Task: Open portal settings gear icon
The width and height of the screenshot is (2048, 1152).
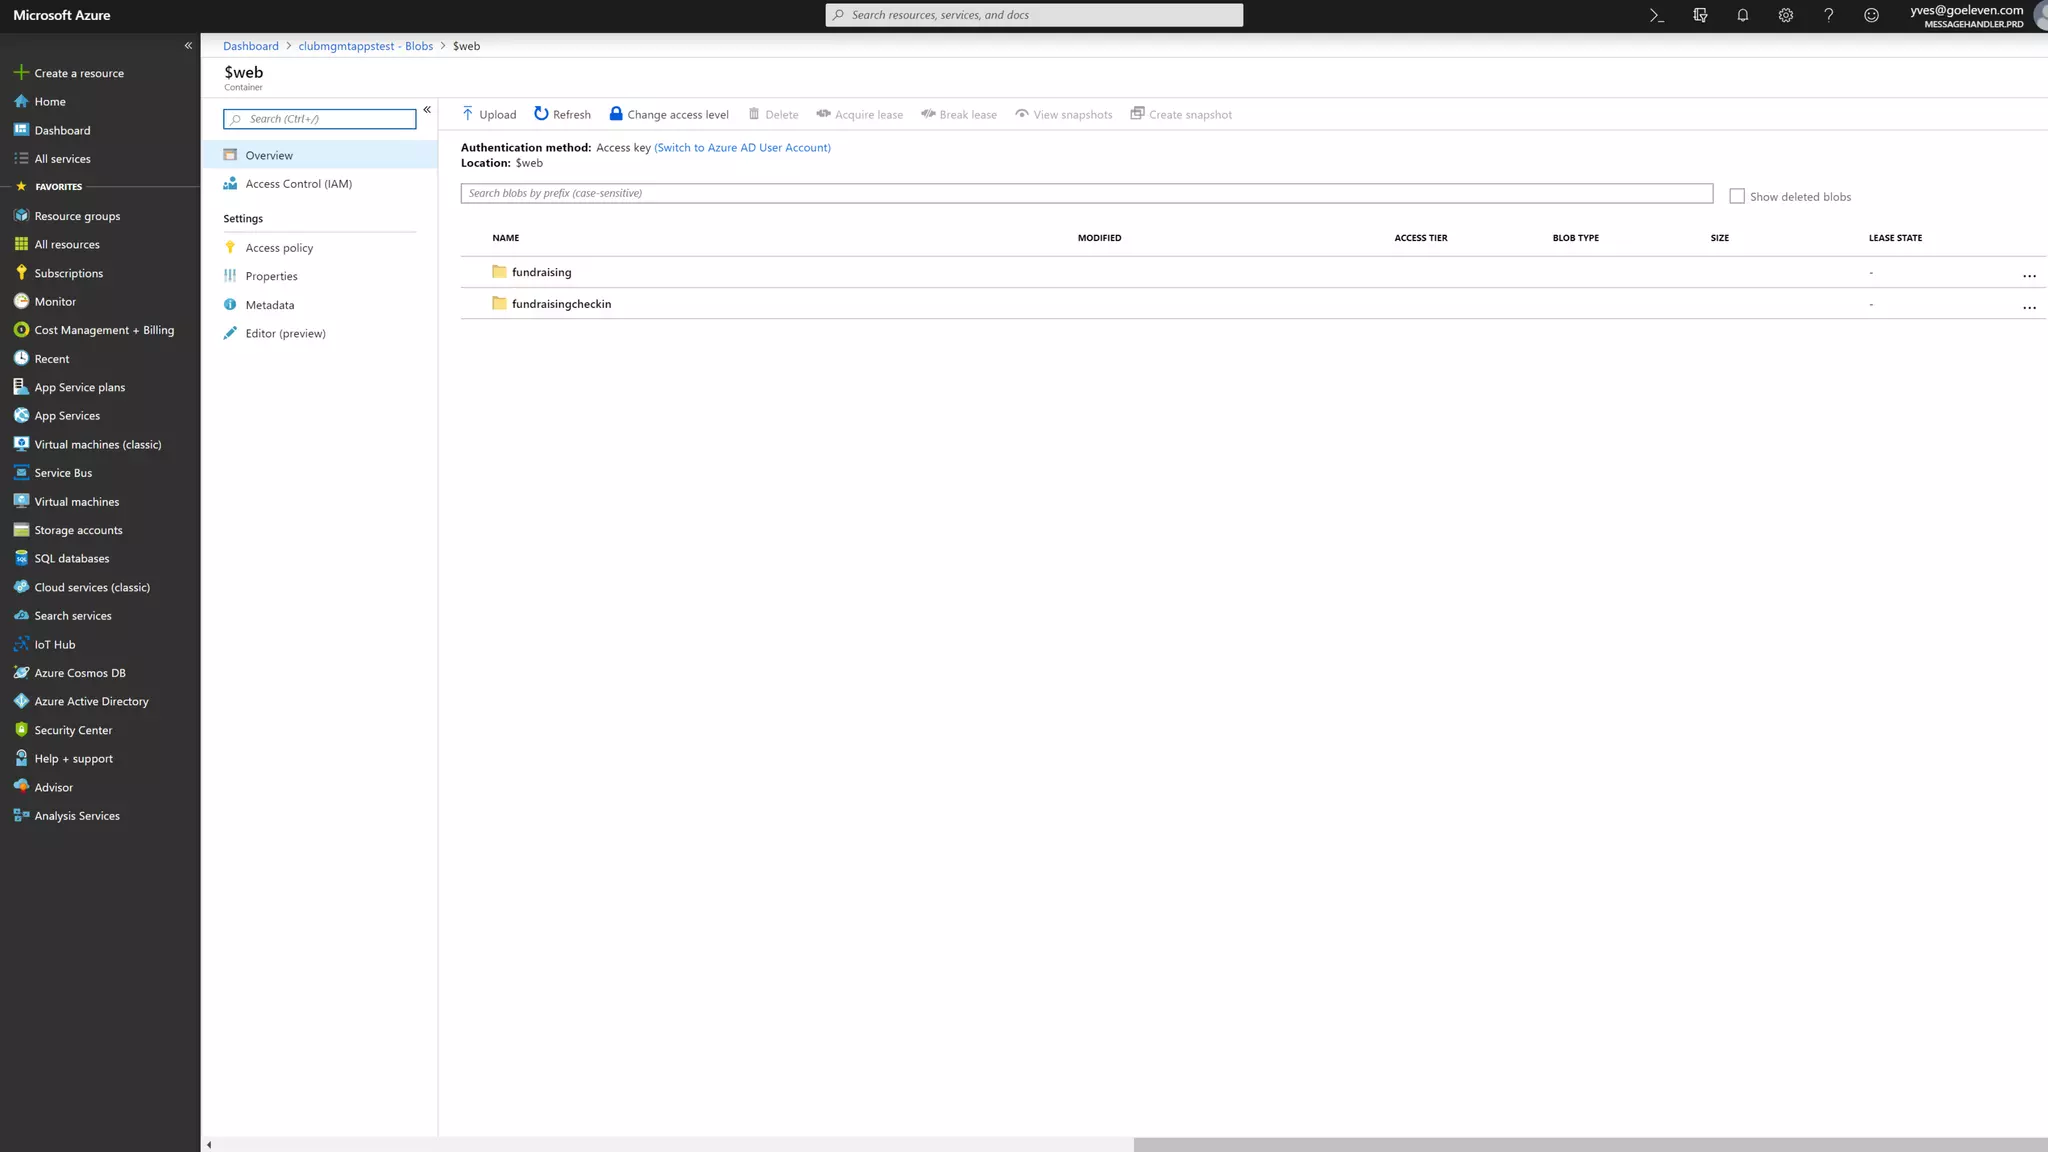Action: point(1785,15)
